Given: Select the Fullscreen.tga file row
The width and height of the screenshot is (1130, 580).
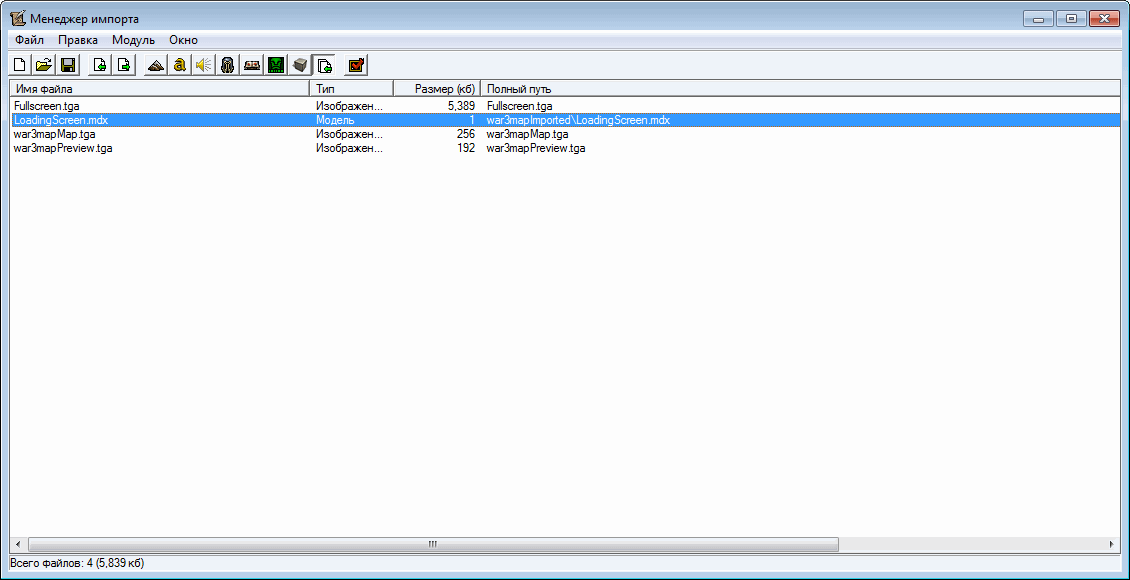Looking at the screenshot, I should (565, 106).
